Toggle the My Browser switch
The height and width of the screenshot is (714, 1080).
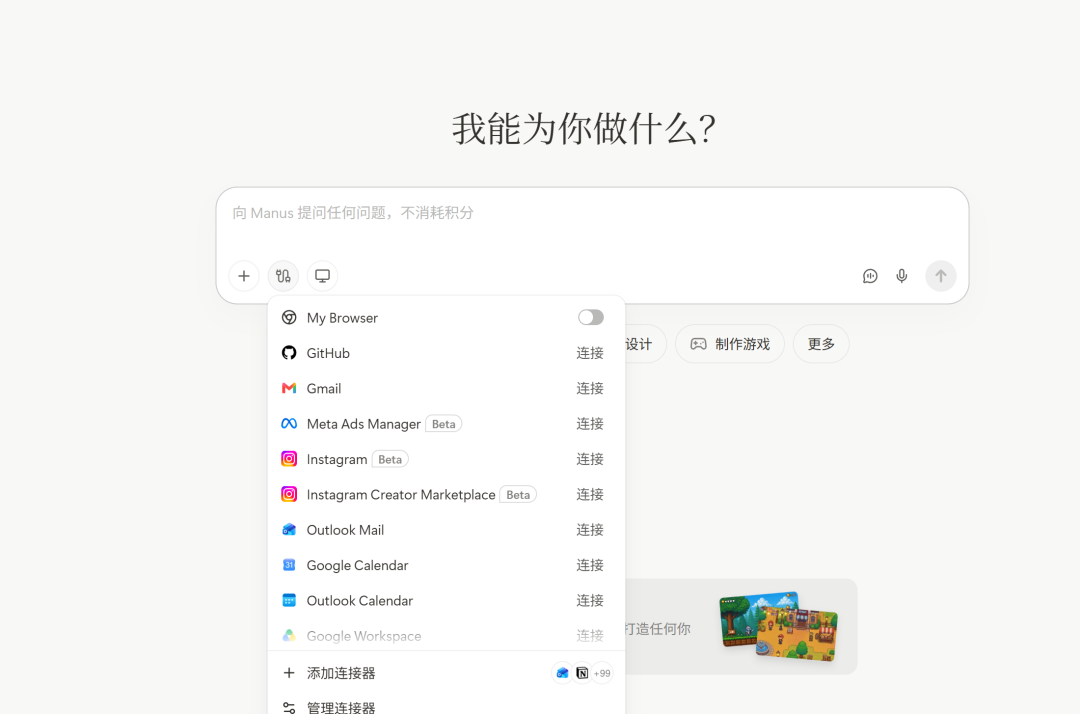point(591,317)
